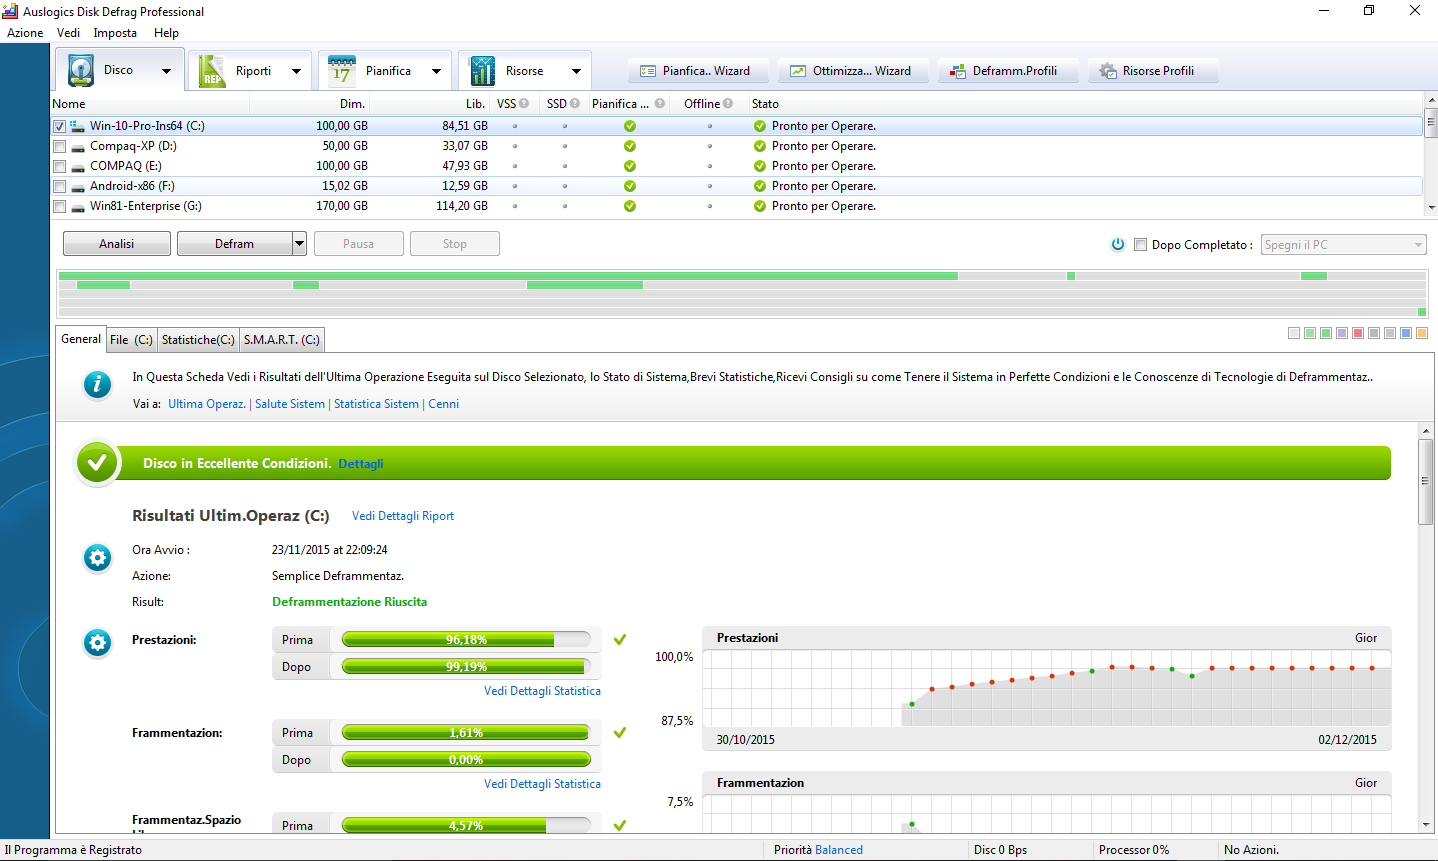
Task: Click the Analisi button
Action: click(116, 244)
